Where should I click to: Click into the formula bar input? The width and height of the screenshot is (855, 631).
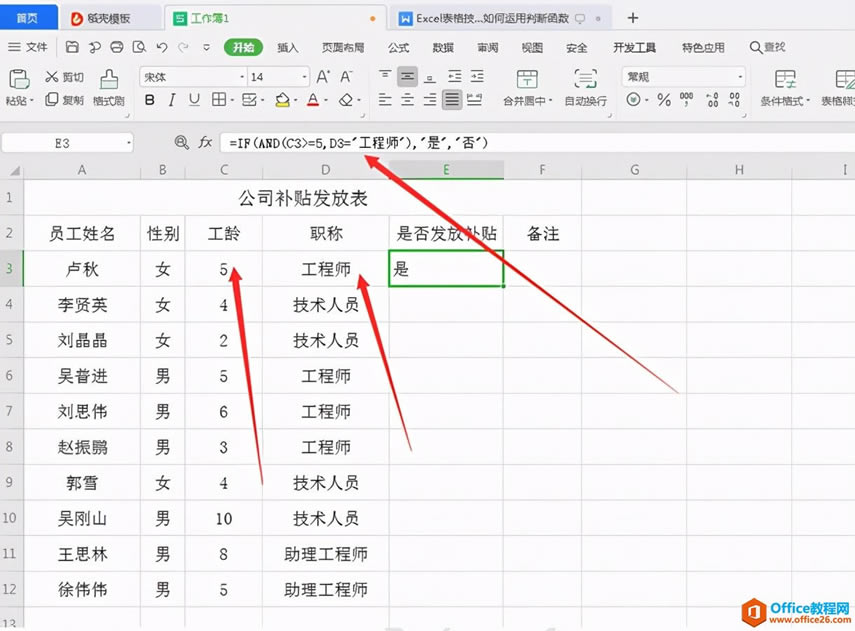pos(537,143)
